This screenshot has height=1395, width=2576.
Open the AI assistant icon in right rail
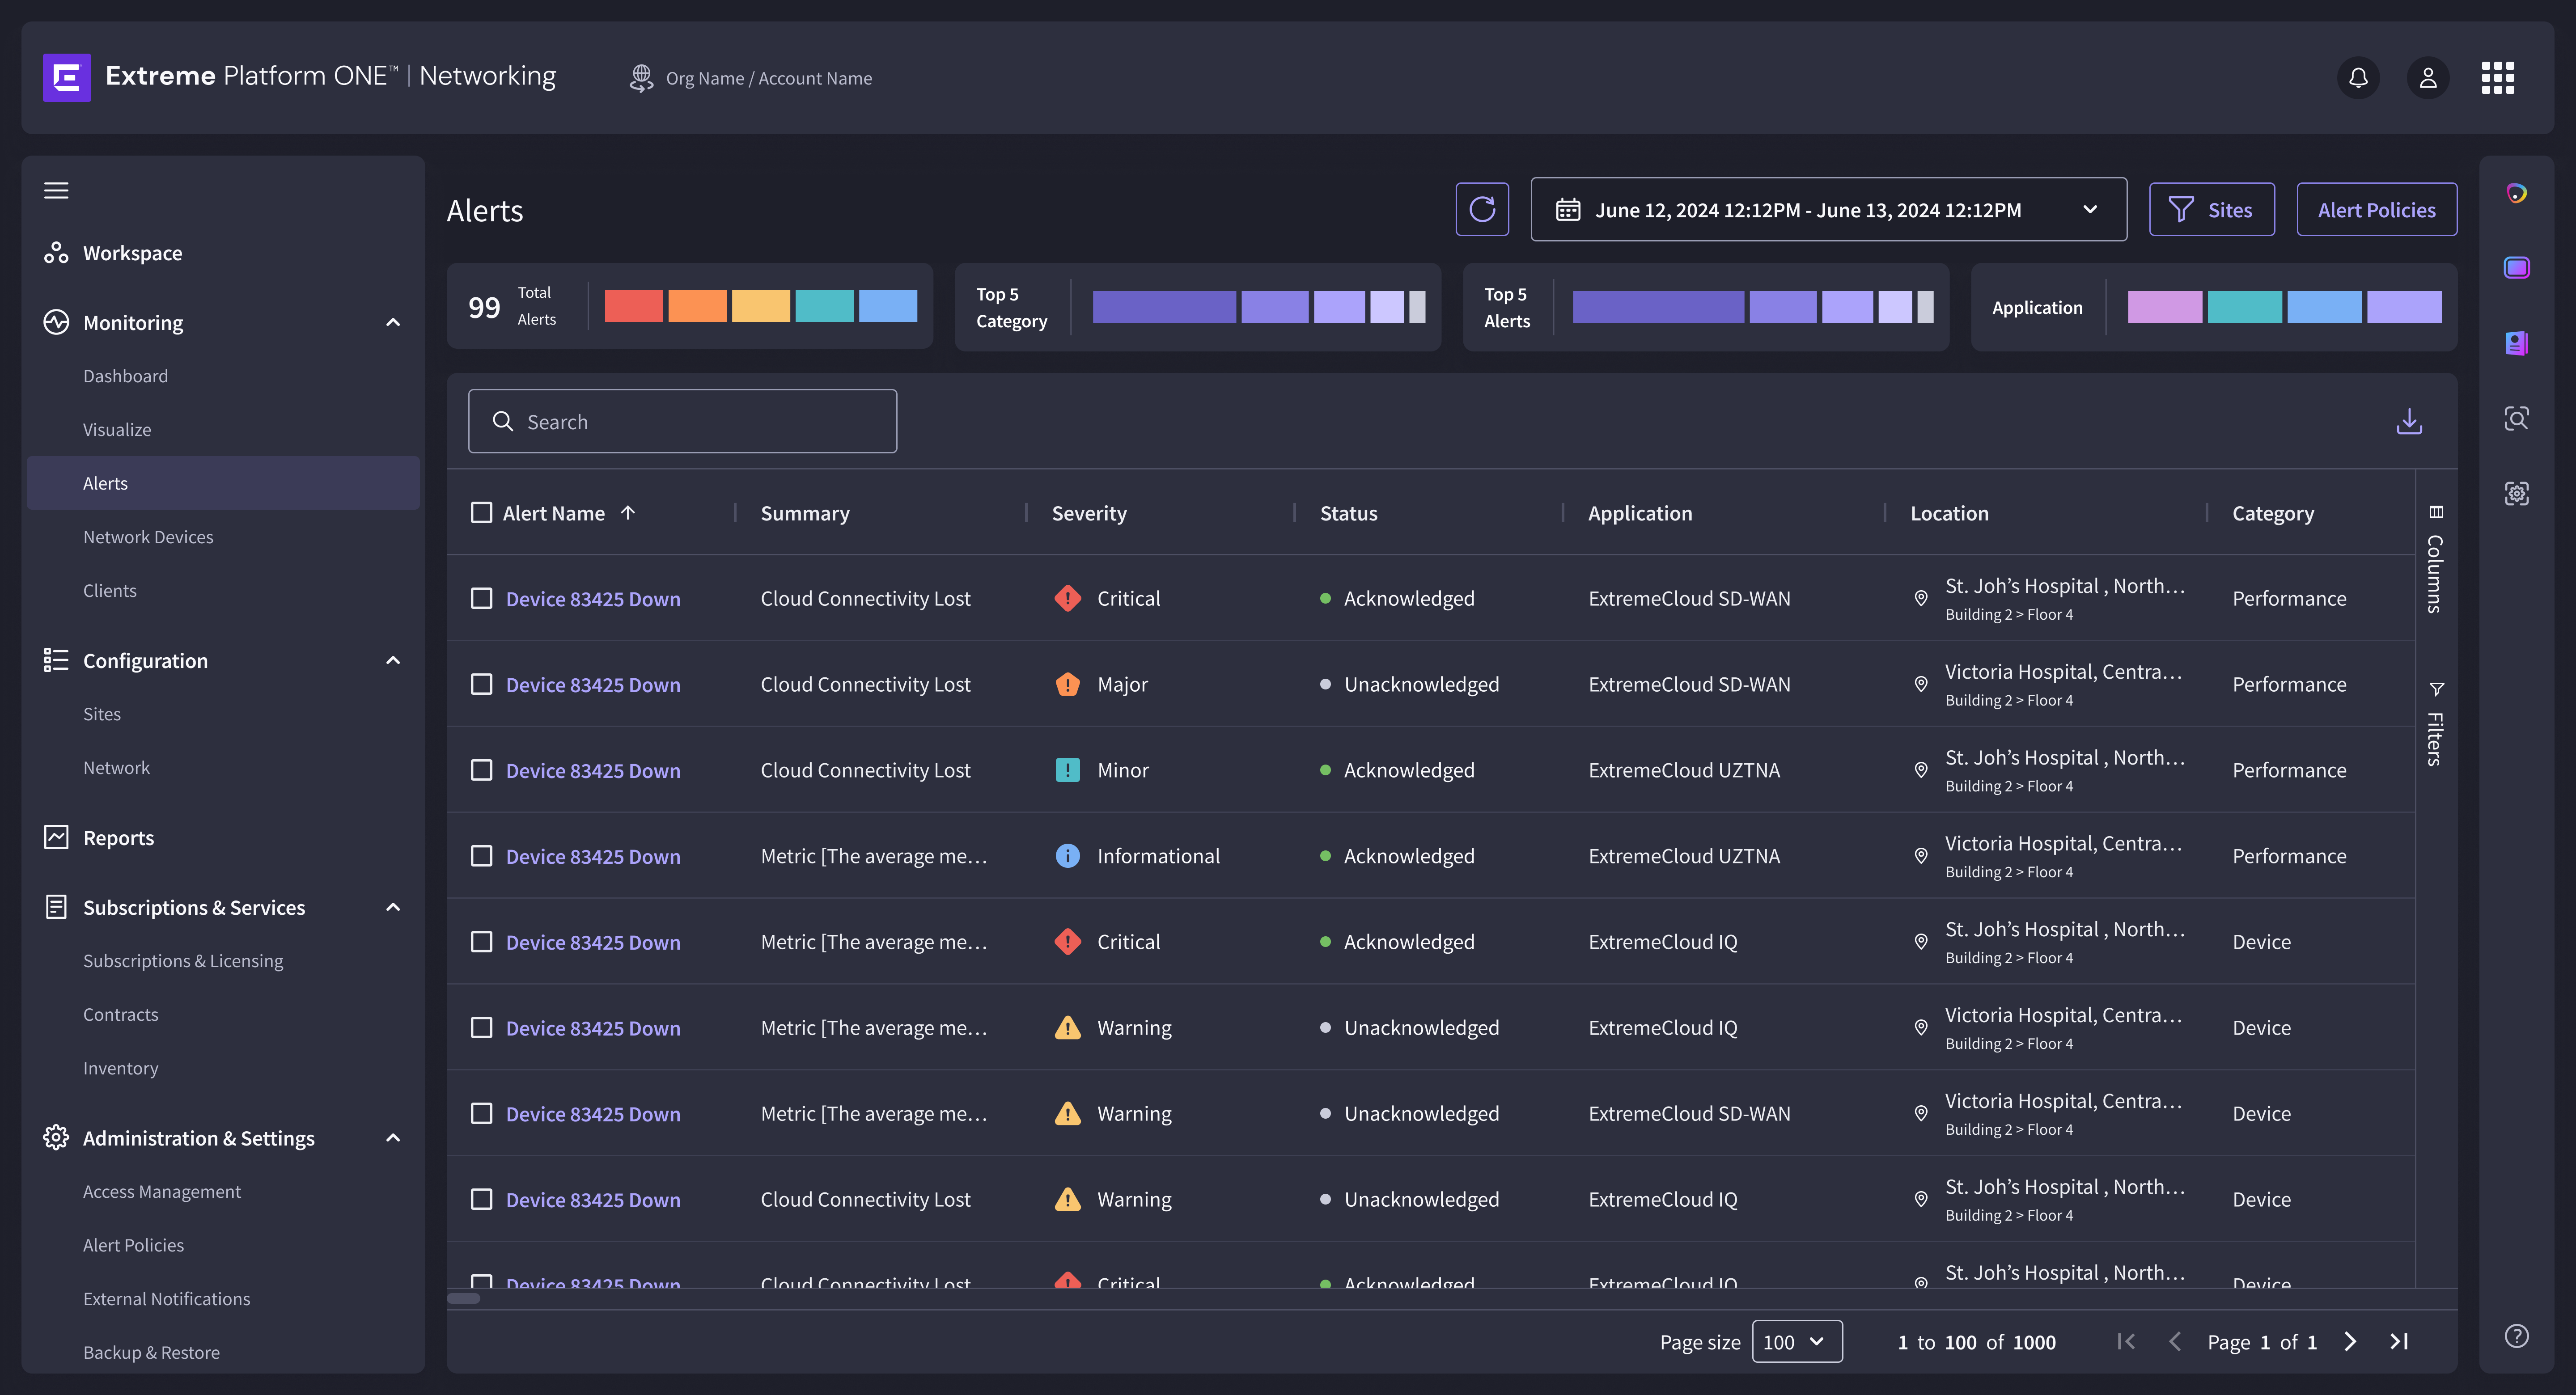click(x=2516, y=193)
